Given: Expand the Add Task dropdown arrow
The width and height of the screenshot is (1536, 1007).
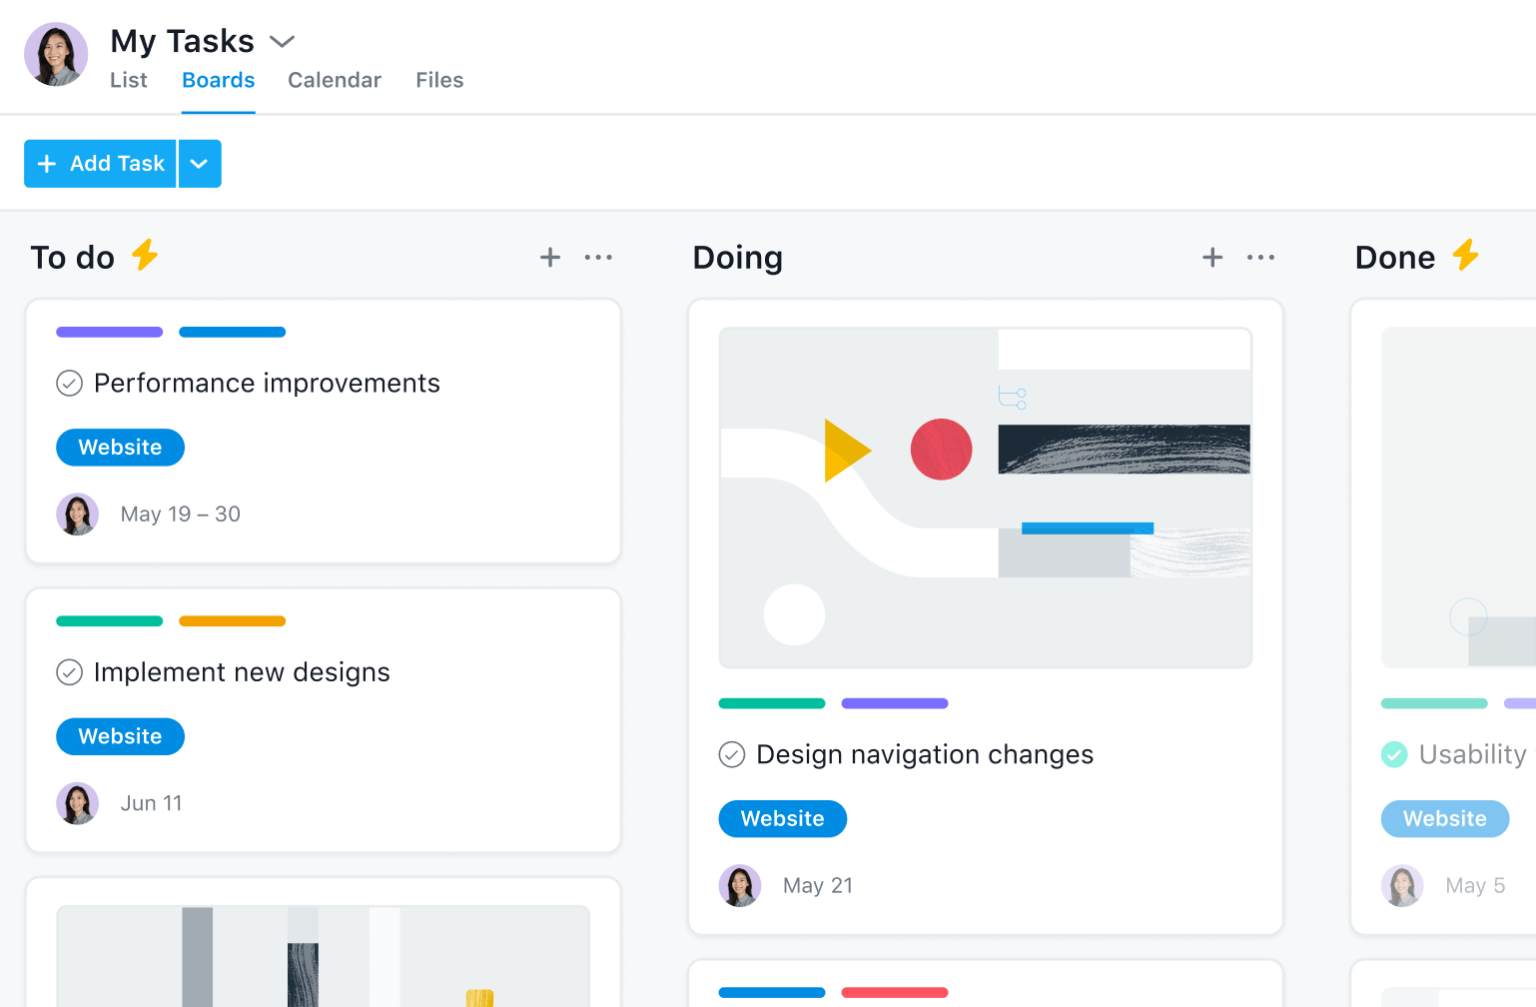Looking at the screenshot, I should click(x=199, y=163).
